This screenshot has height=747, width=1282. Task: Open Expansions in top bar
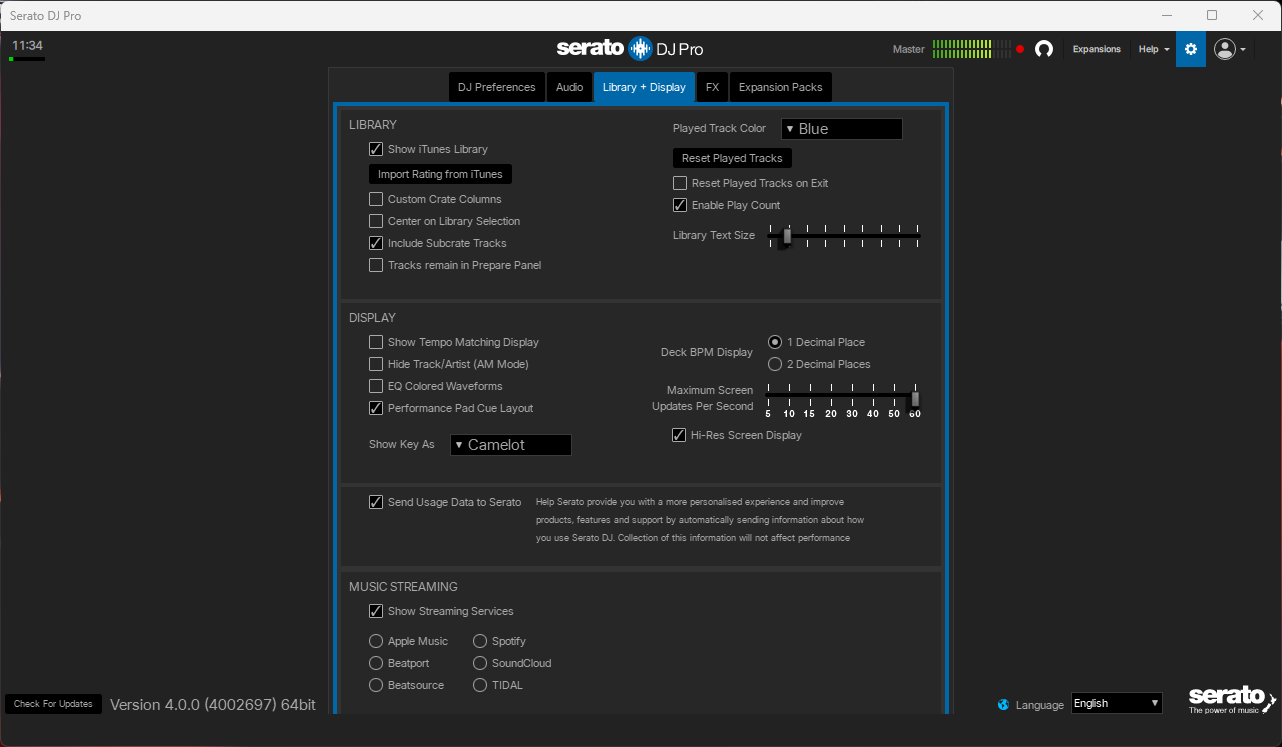point(1097,49)
